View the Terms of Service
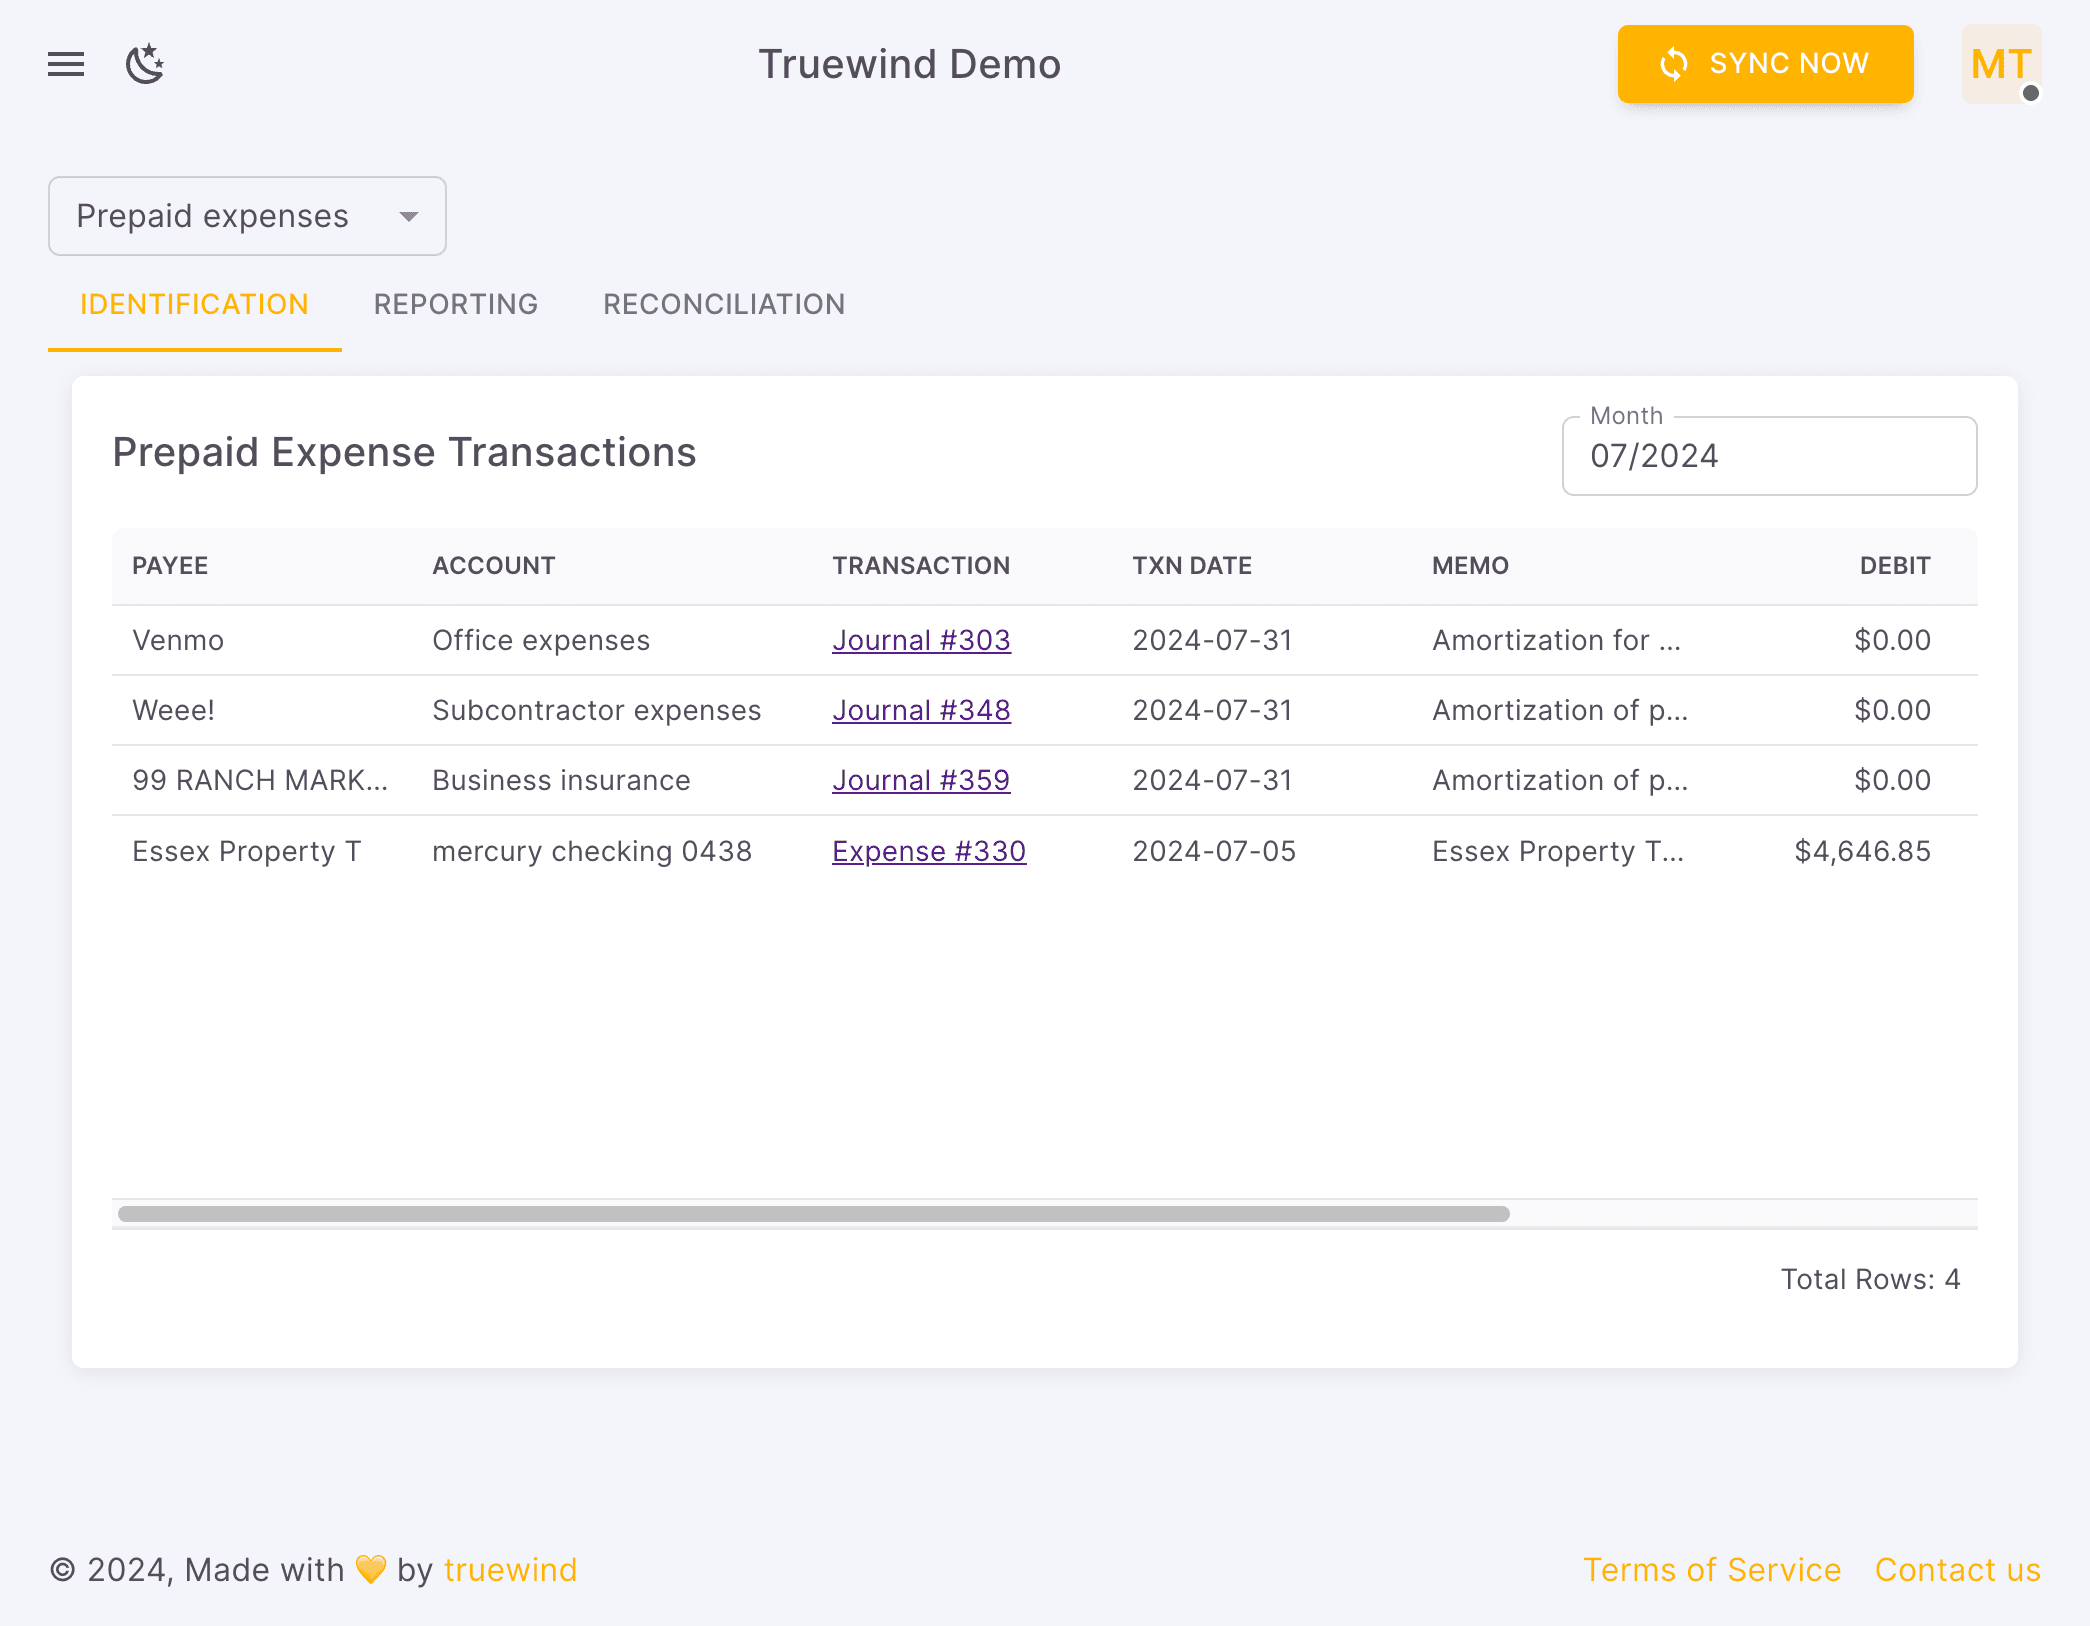The image size is (2090, 1626). 1712,1570
